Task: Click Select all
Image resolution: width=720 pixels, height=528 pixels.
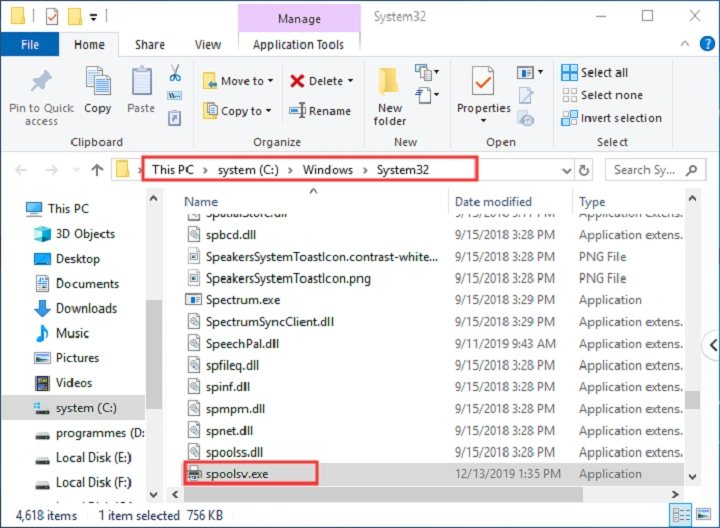Action: [595, 73]
